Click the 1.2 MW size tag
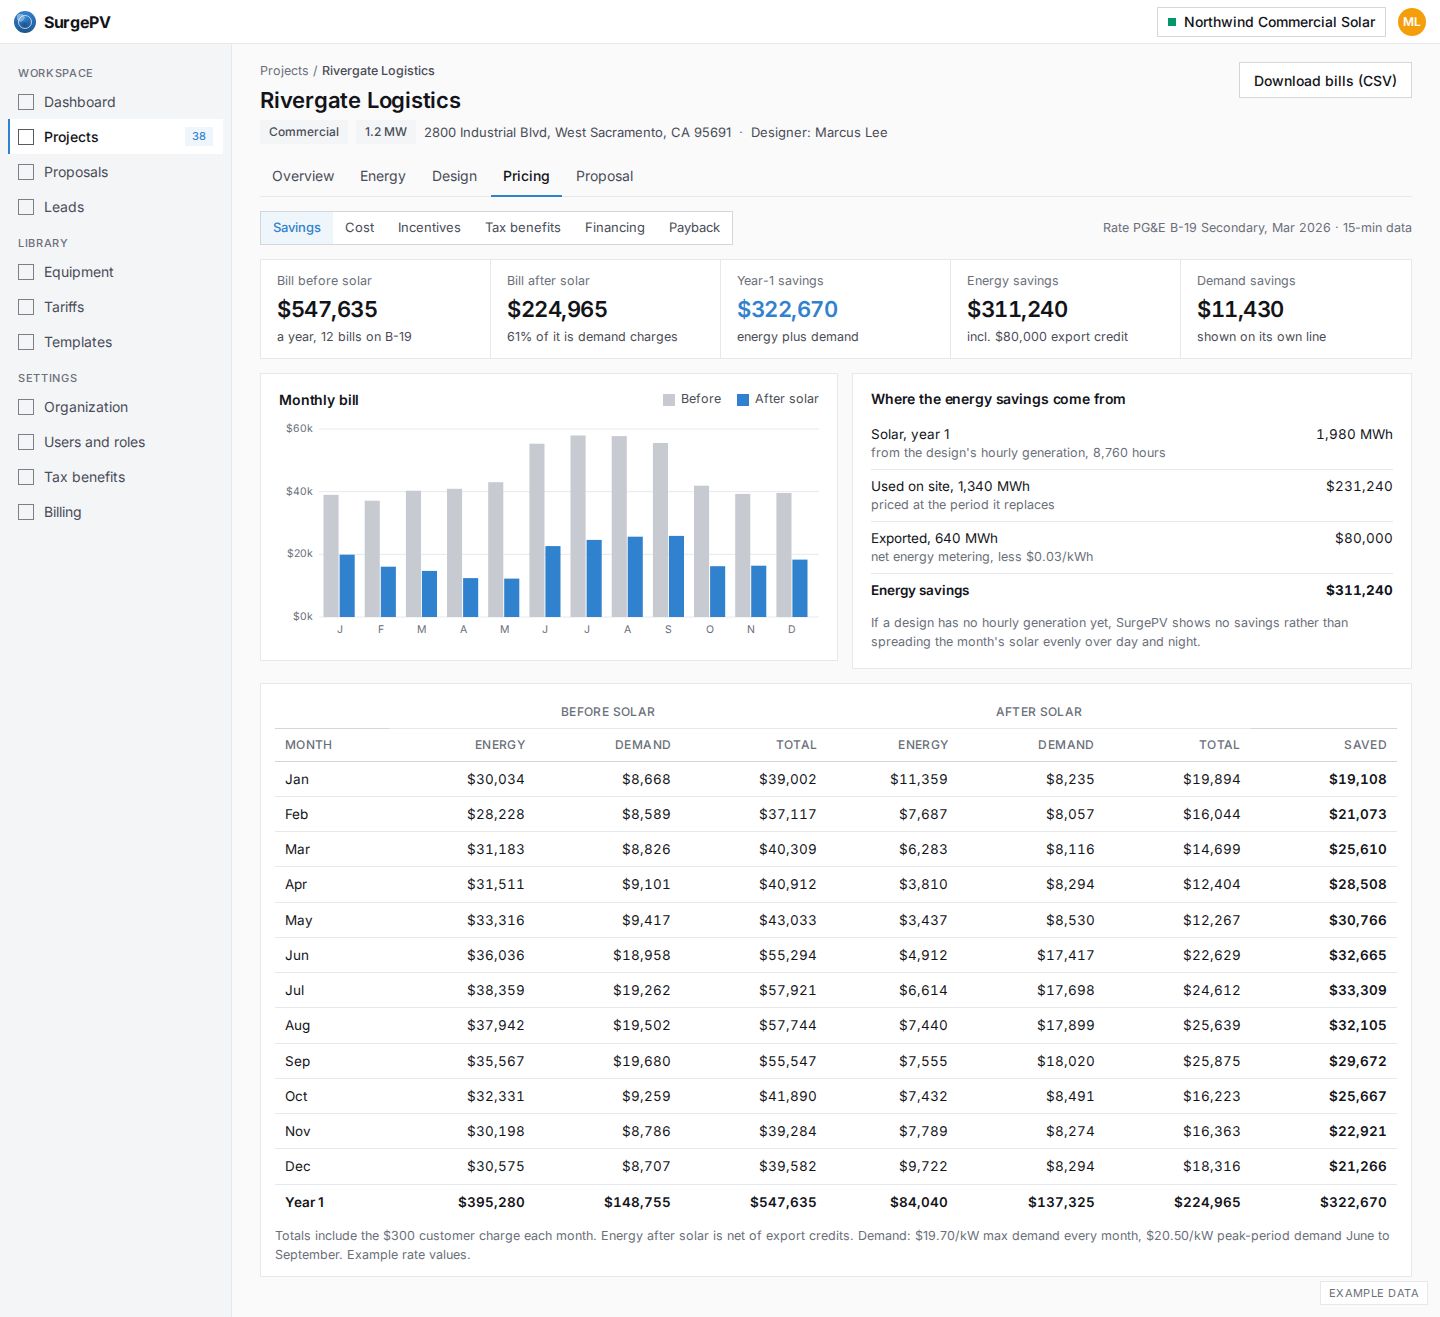 click(x=386, y=132)
